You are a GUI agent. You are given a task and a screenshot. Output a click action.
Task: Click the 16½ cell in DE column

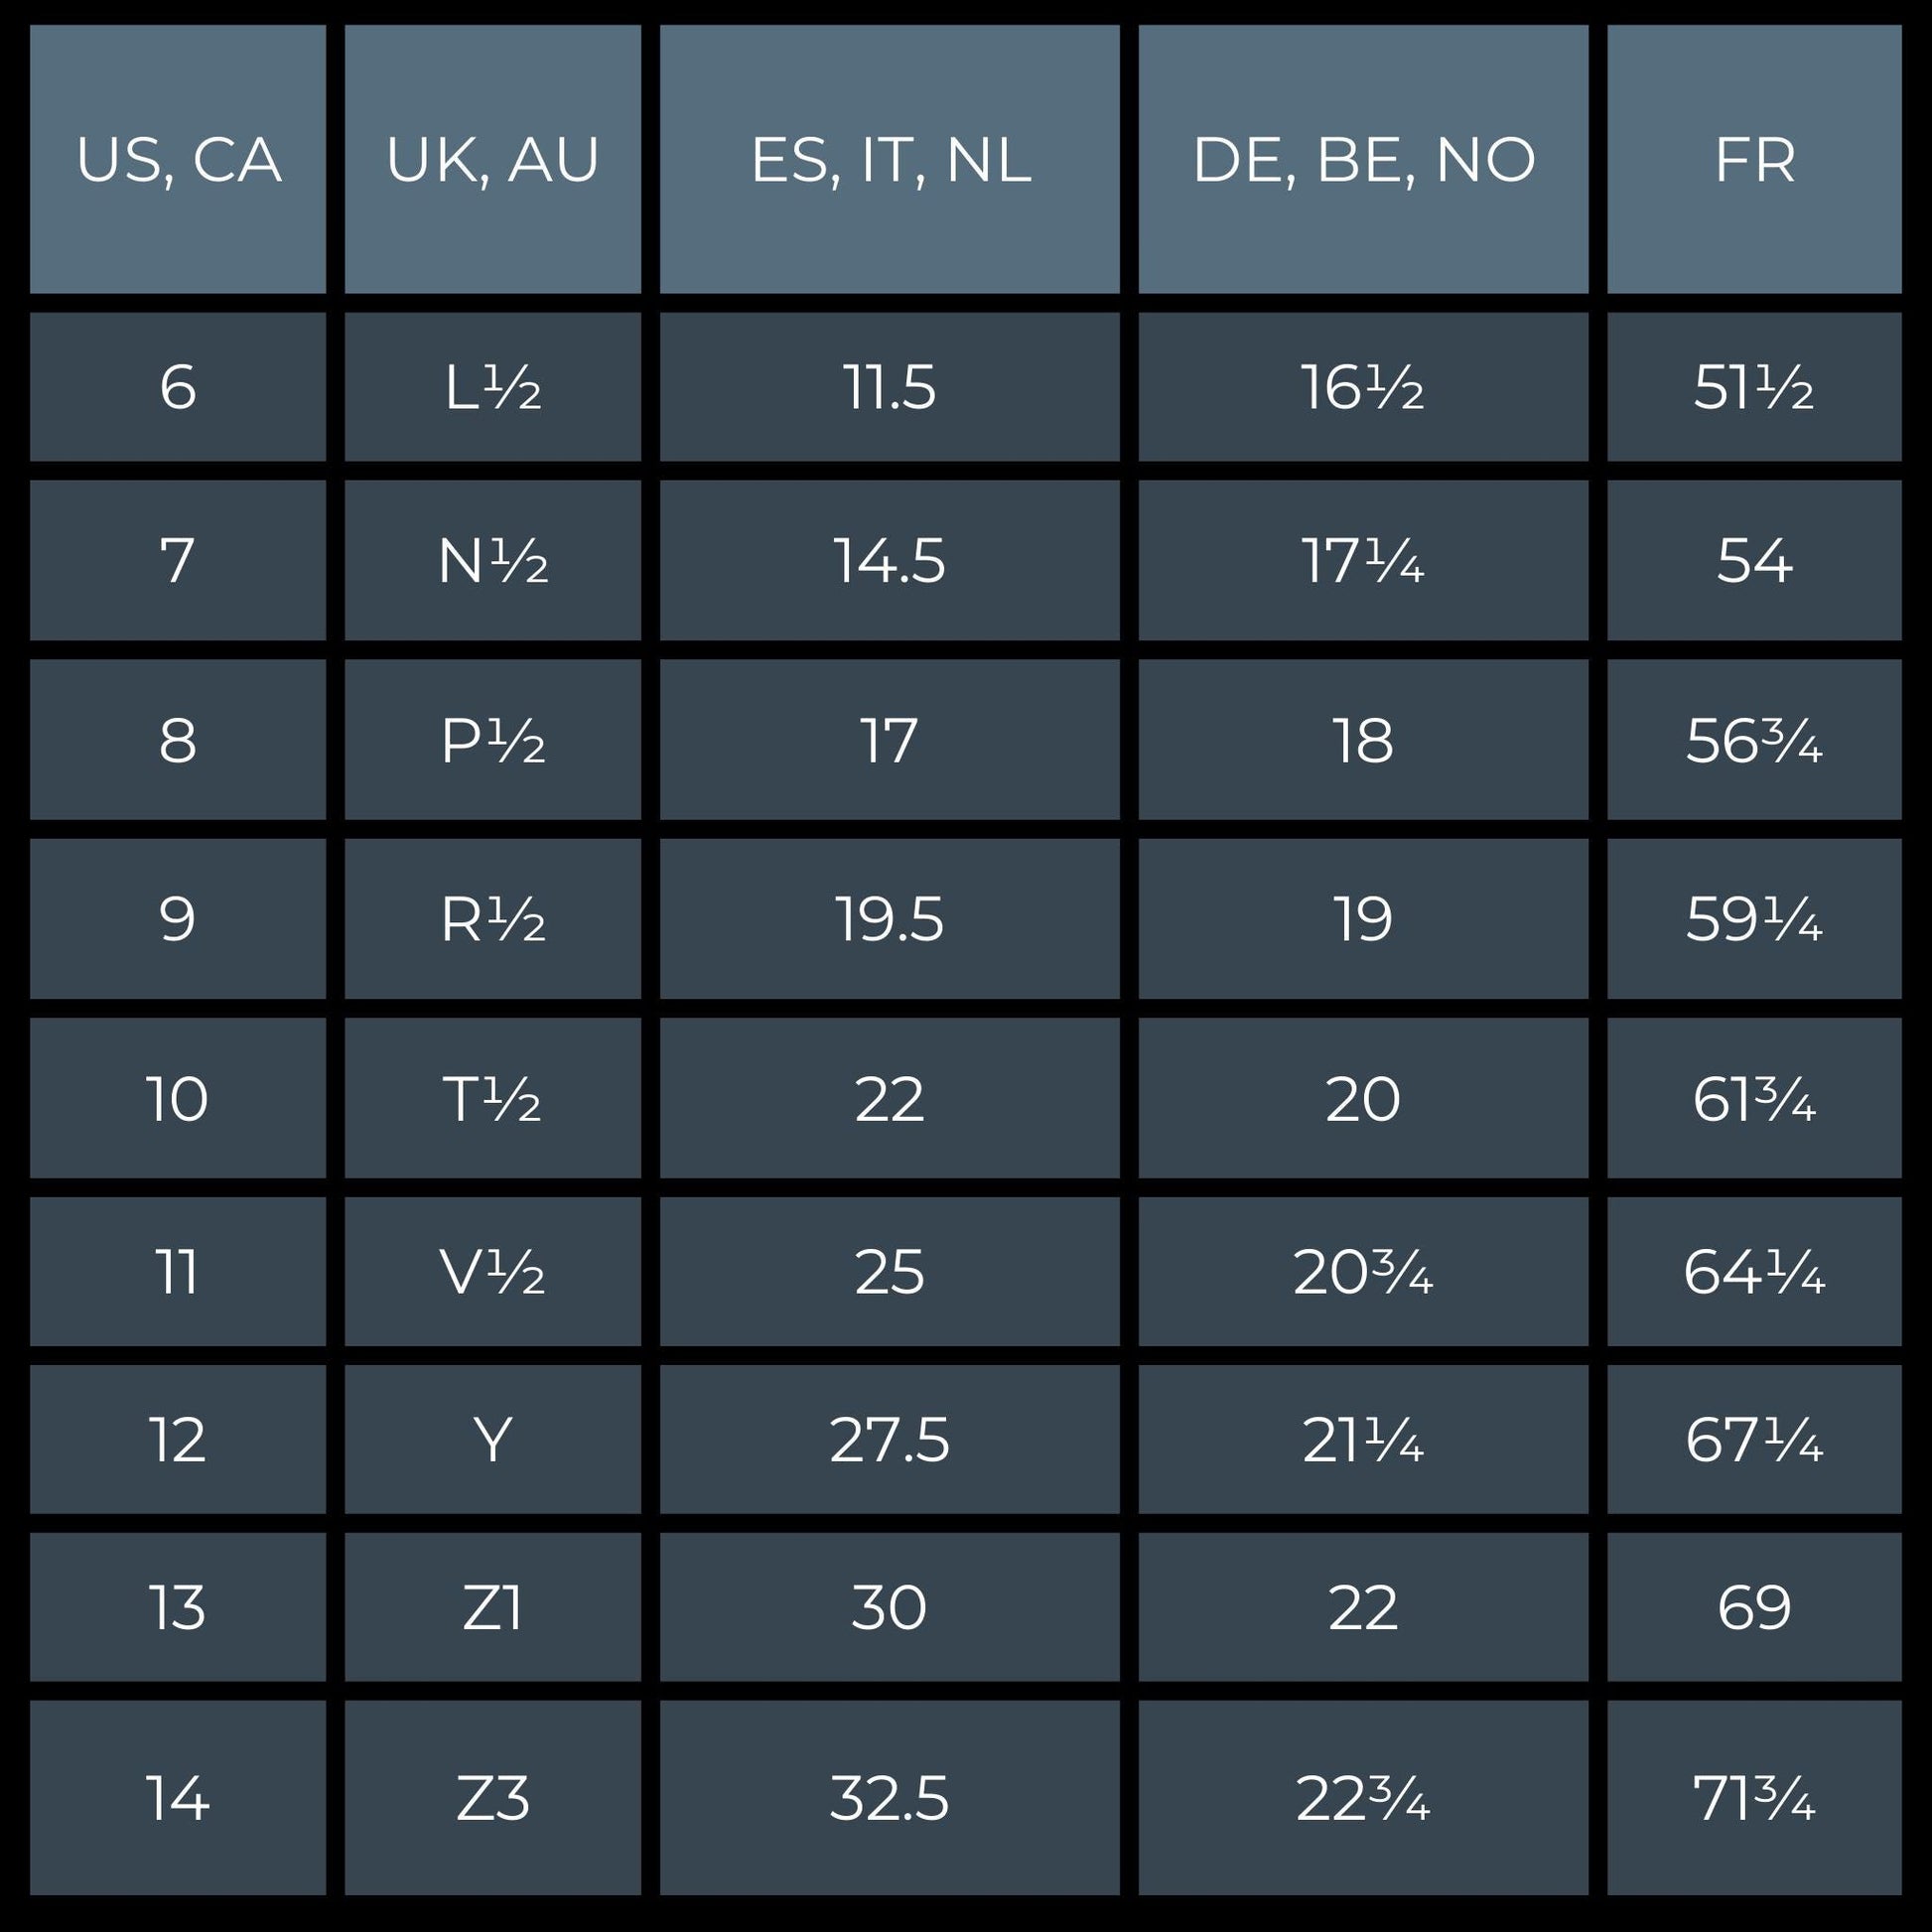click(1363, 387)
